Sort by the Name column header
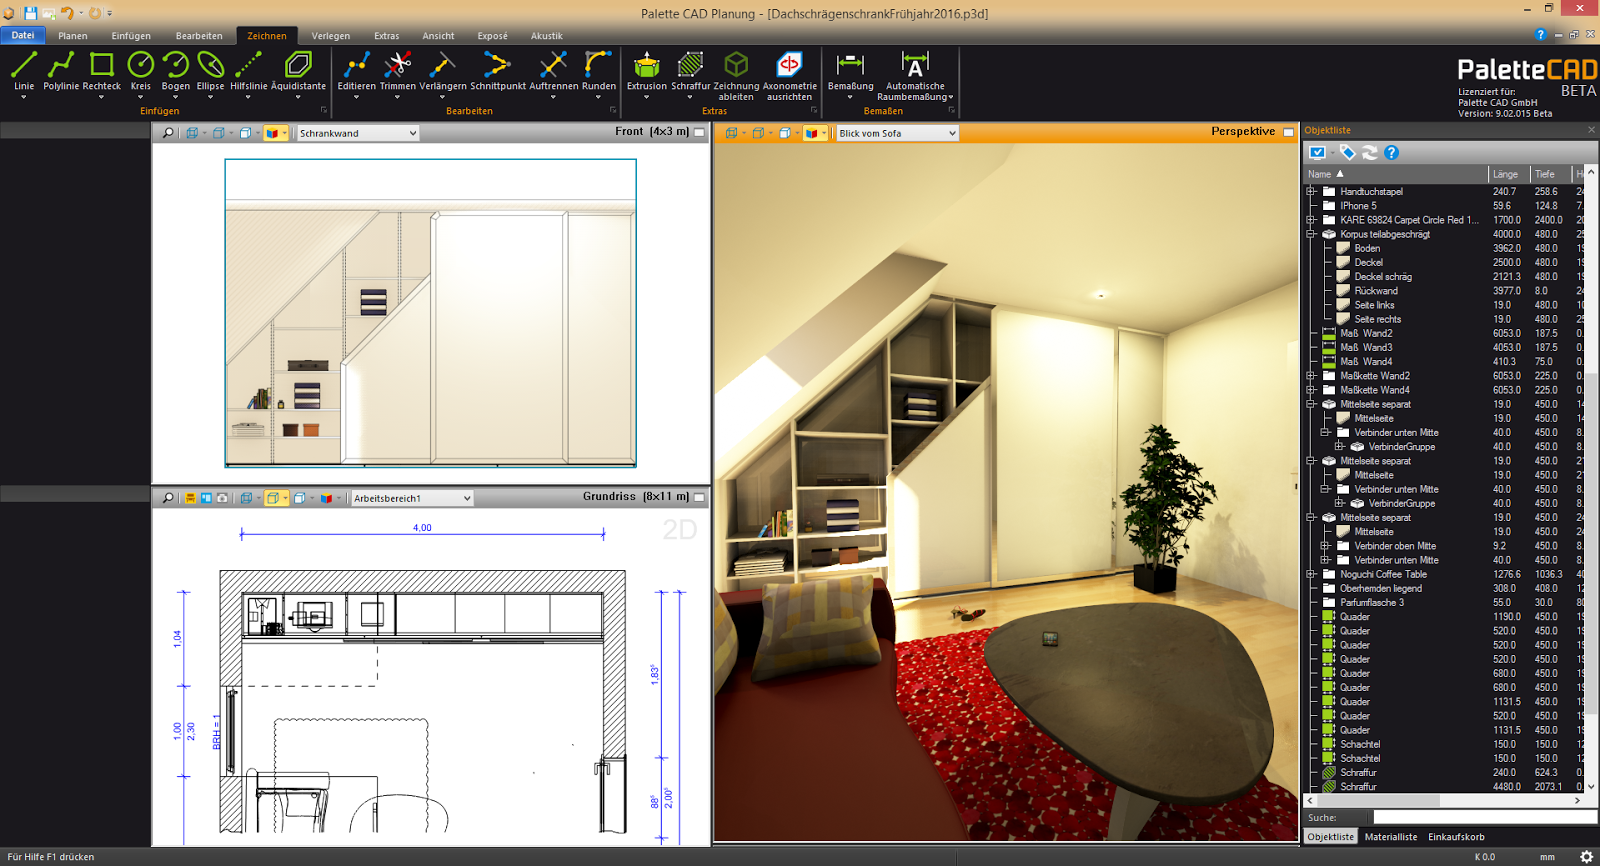 tap(1396, 174)
